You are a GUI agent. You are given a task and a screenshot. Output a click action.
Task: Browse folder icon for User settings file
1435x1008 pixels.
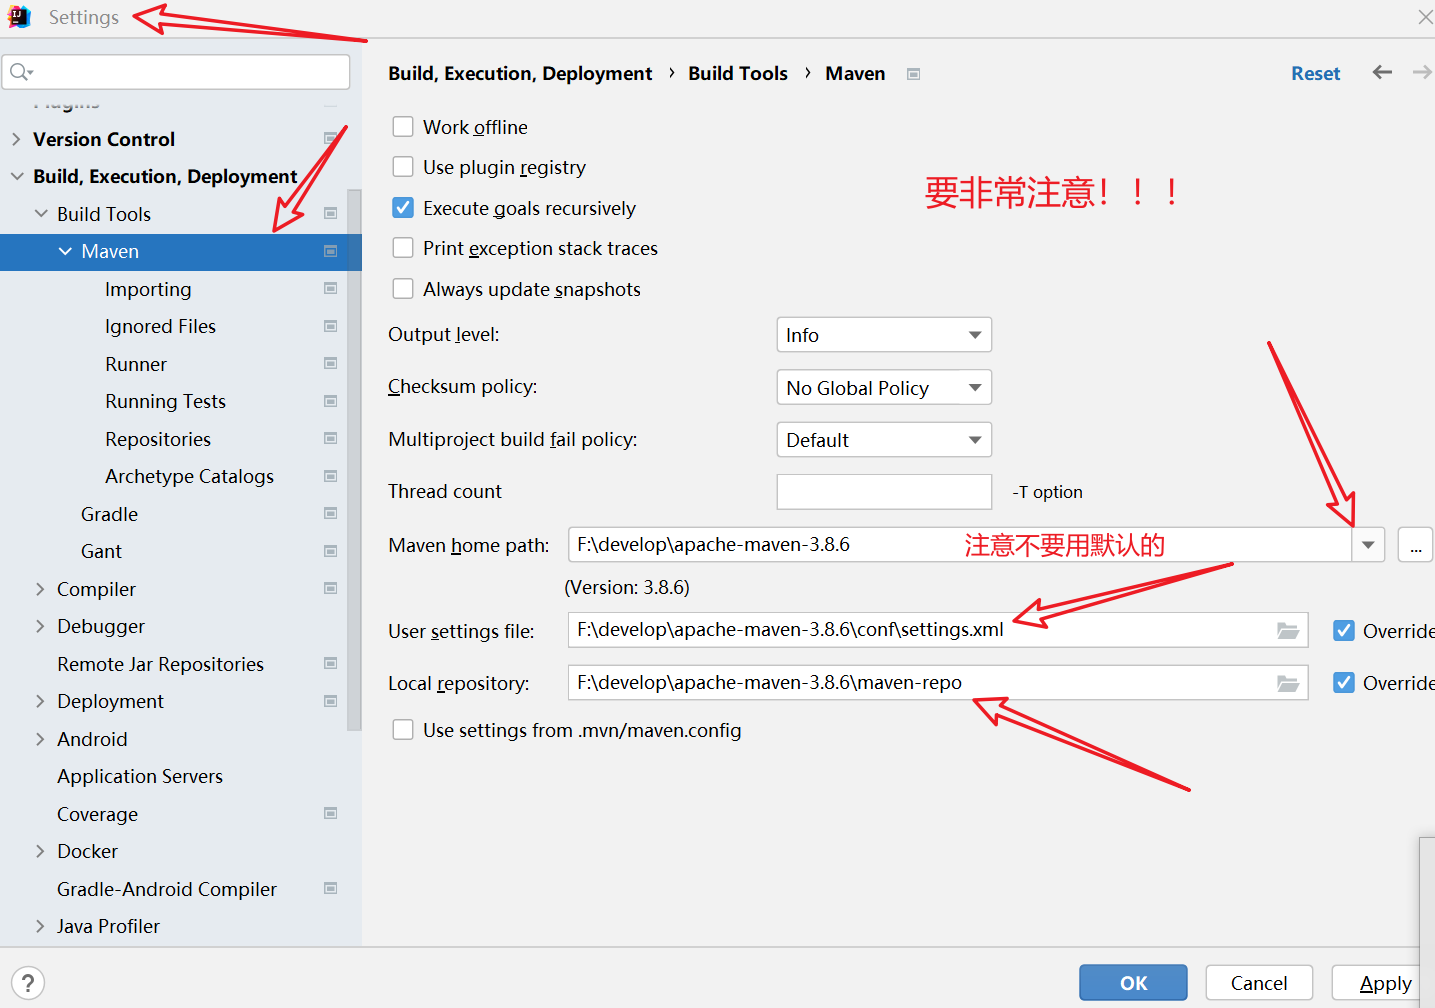click(x=1288, y=631)
